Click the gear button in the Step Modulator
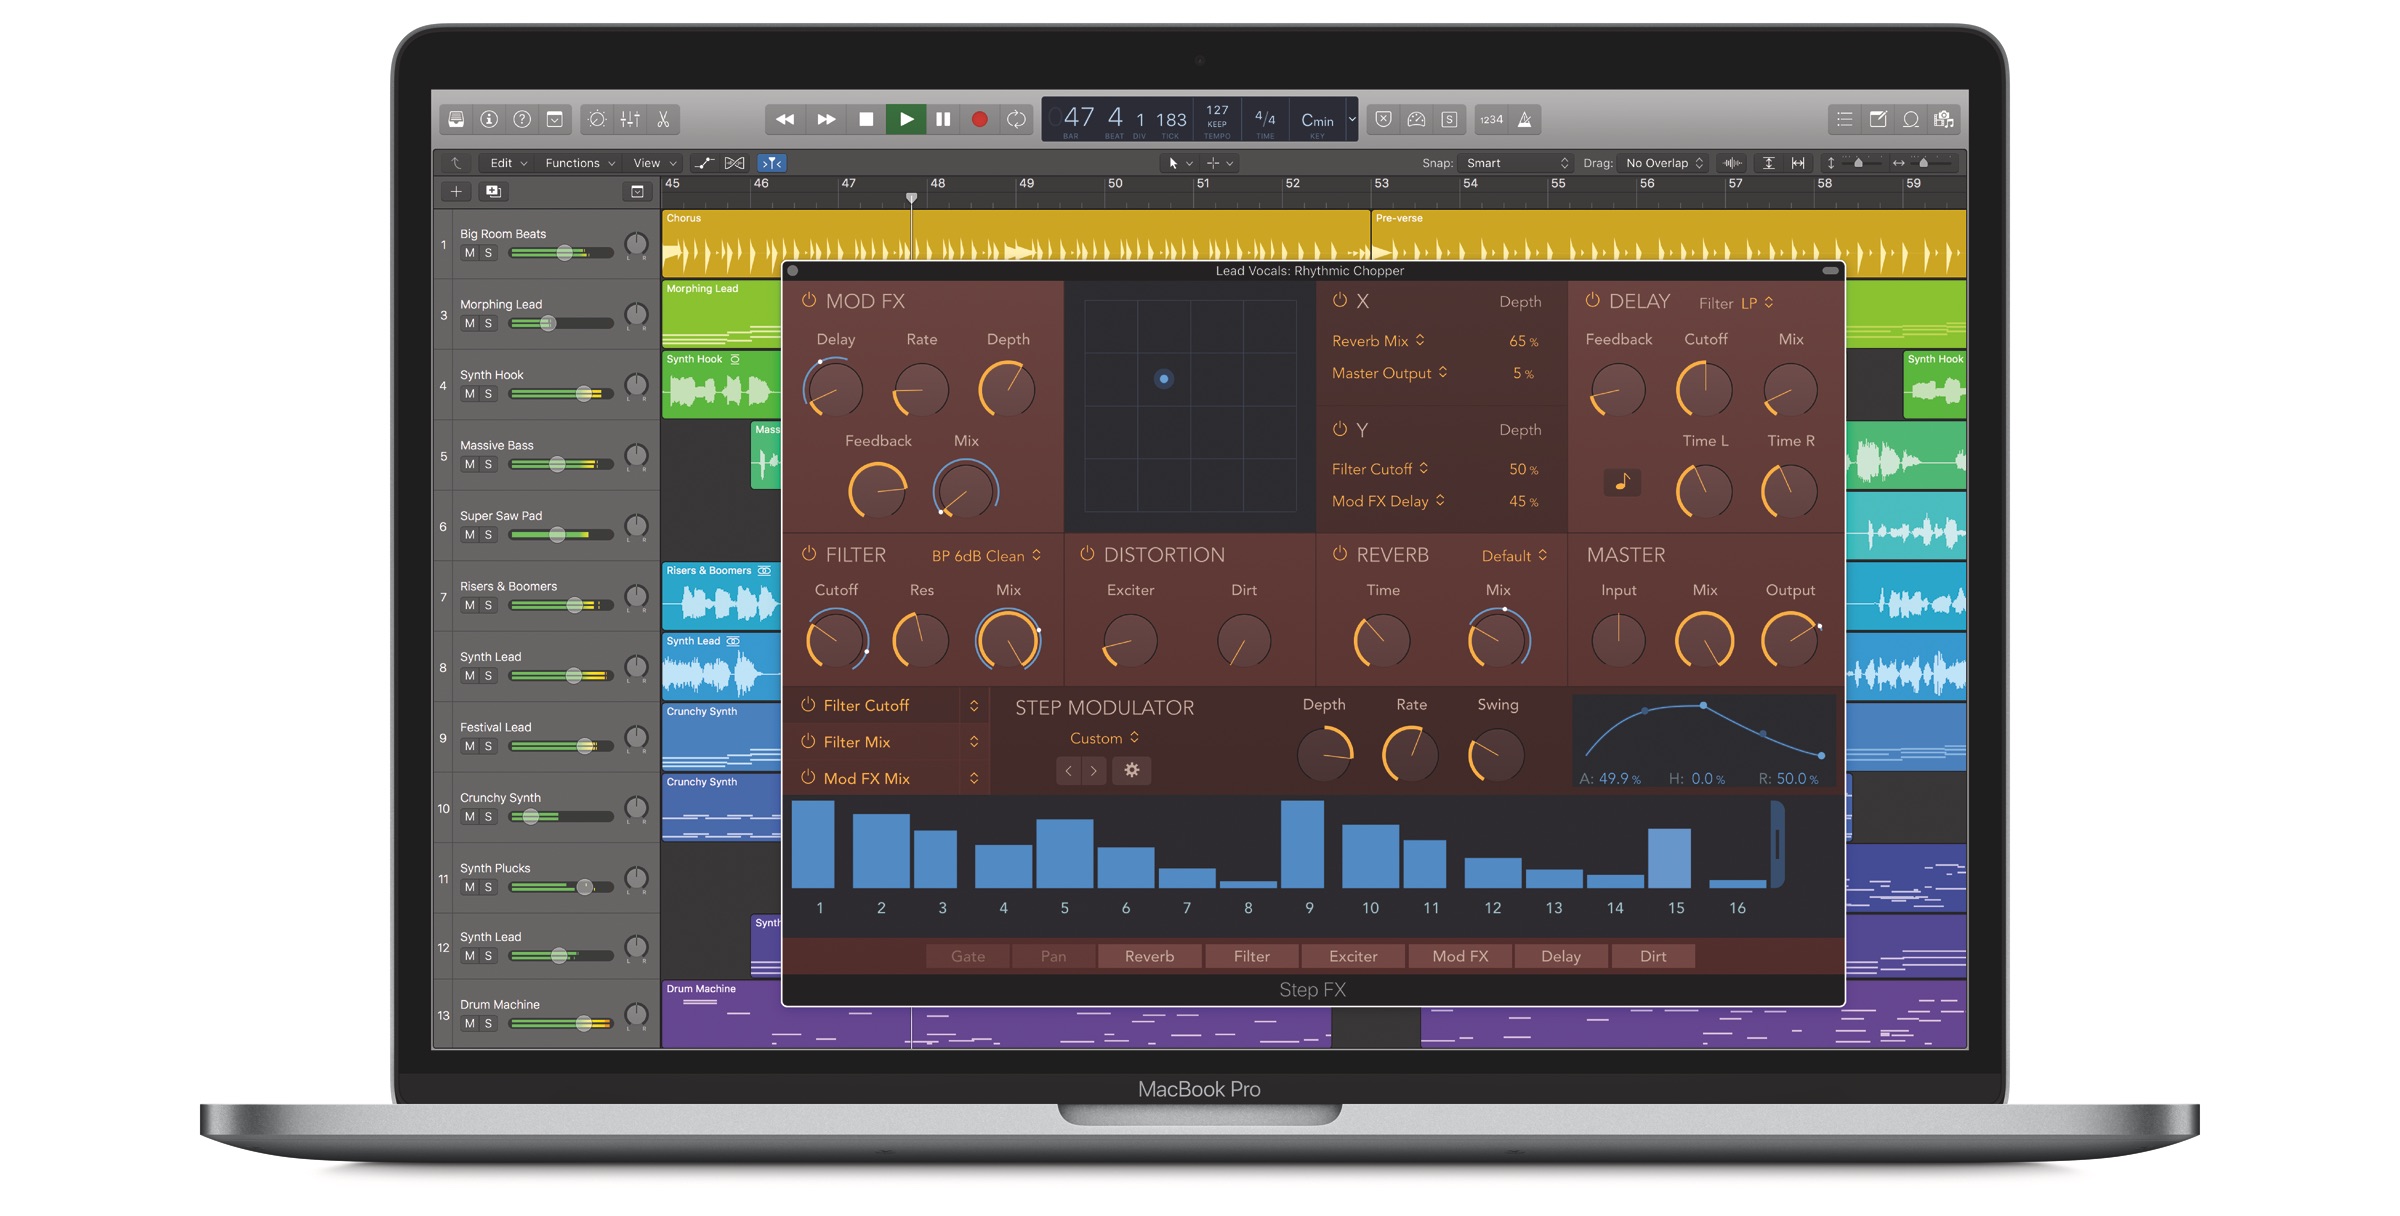This screenshot has height=1216, width=2400. point(1131,770)
